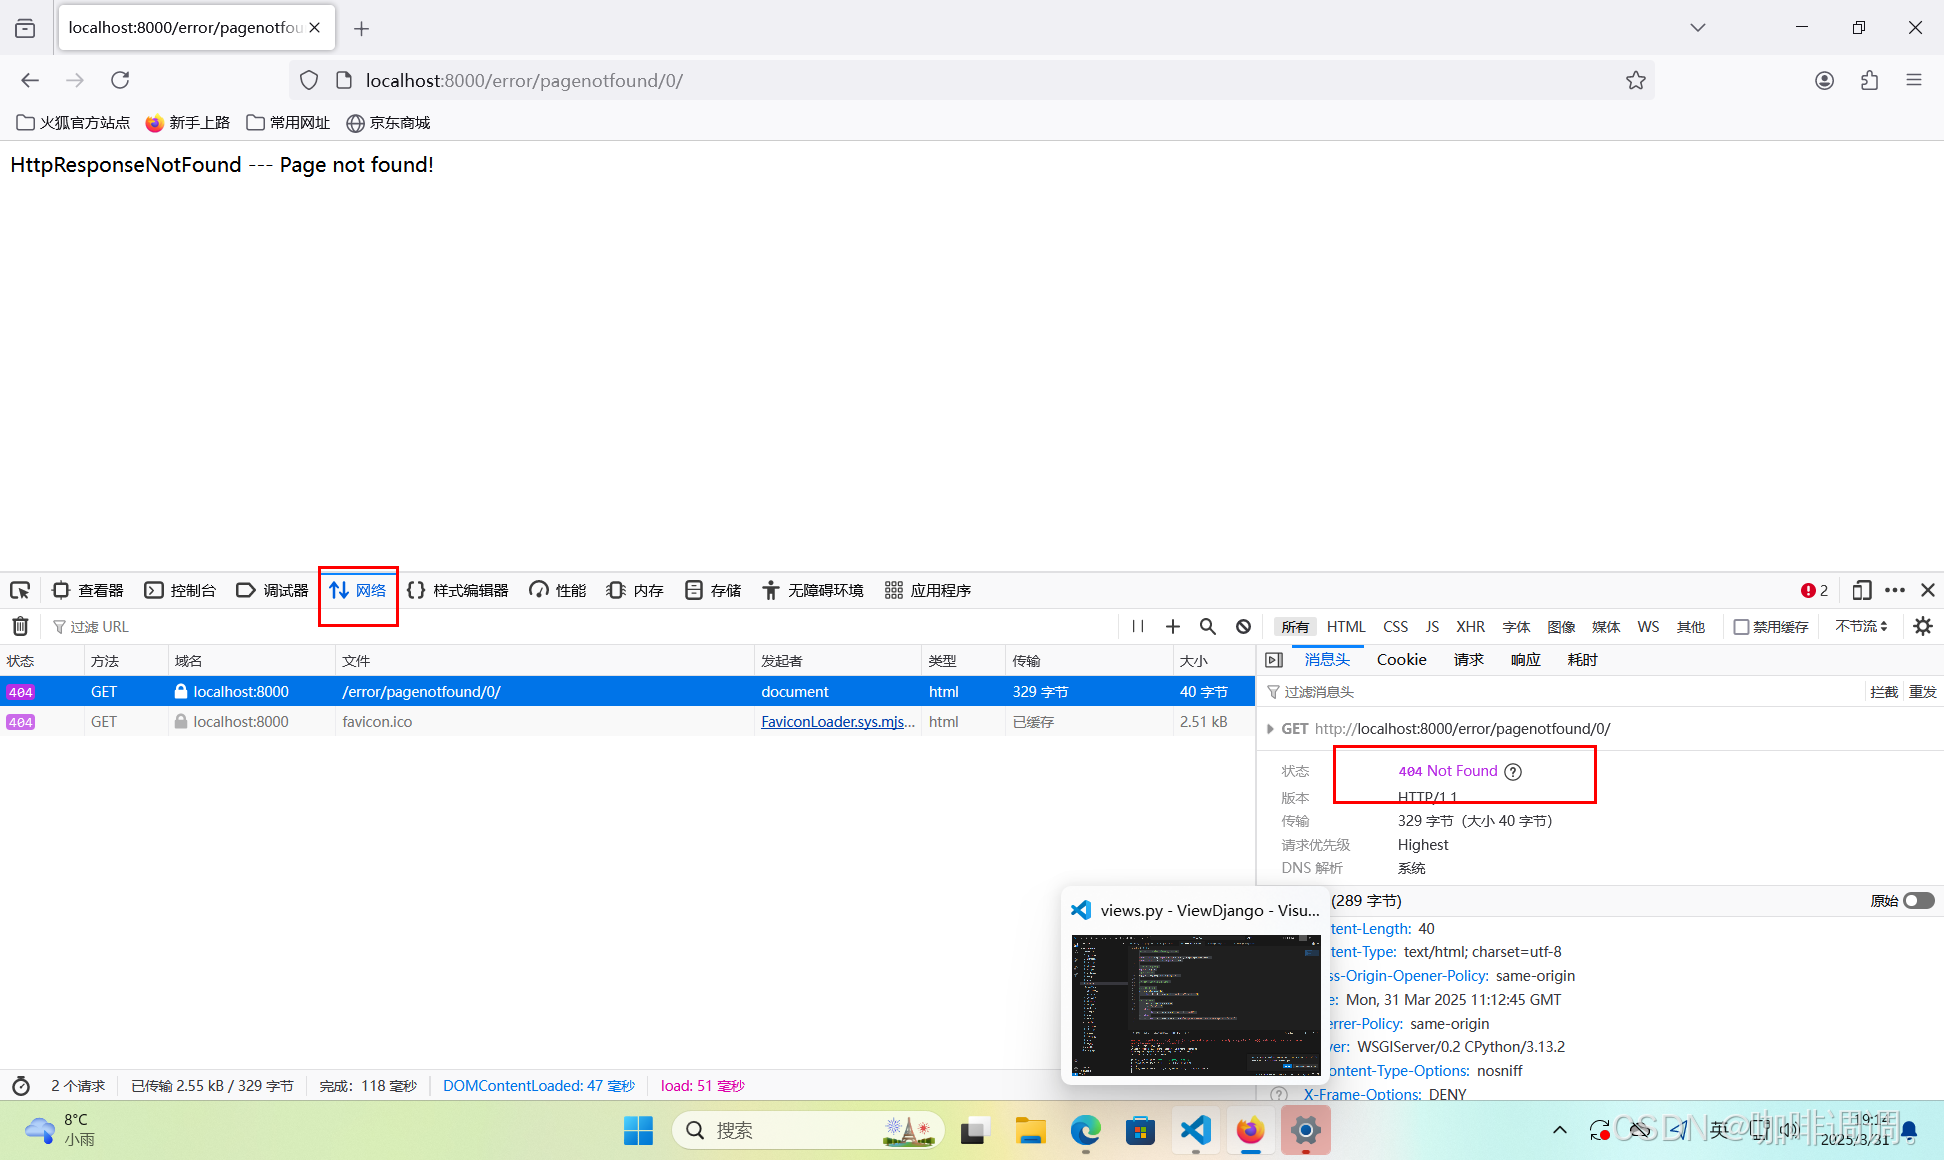Open network search with magnifier icon
Image resolution: width=1944 pixels, height=1160 pixels.
[1208, 626]
